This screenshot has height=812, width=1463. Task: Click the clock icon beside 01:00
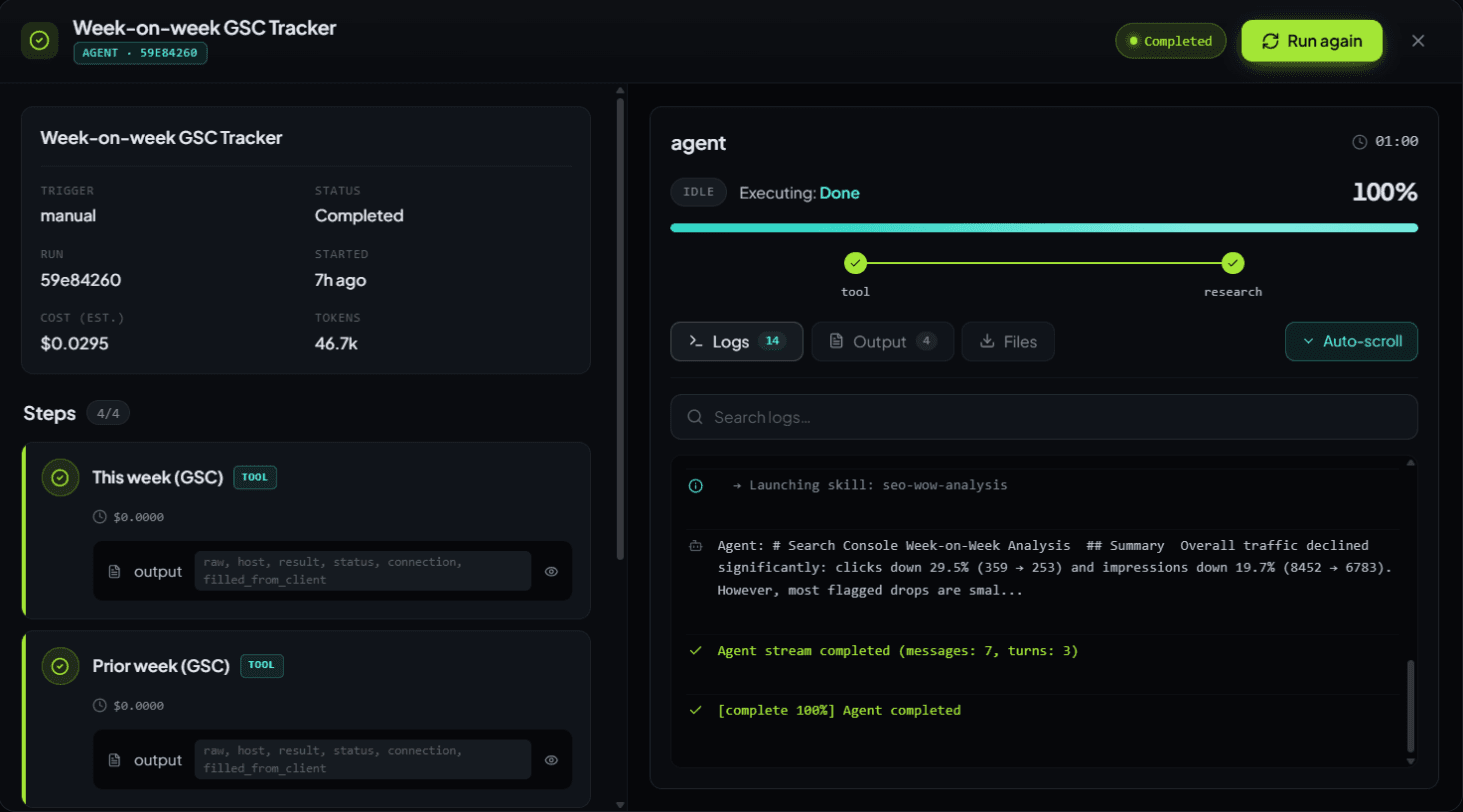1359,142
